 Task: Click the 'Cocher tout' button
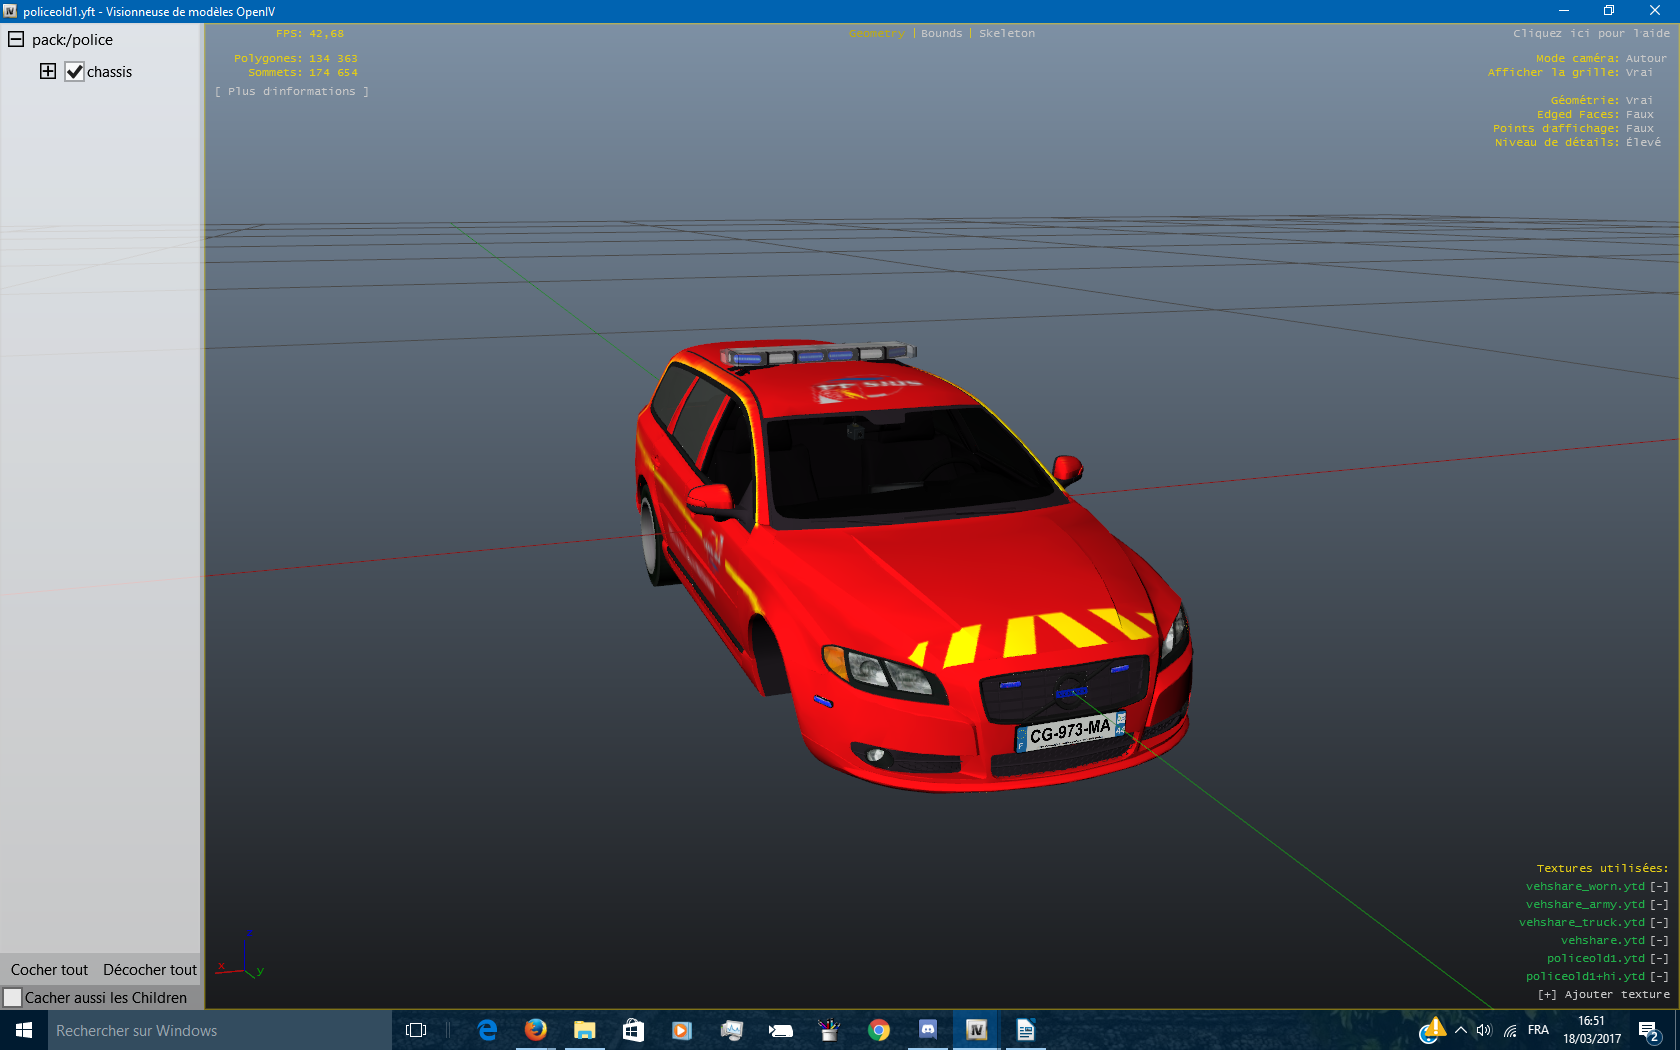coord(49,970)
